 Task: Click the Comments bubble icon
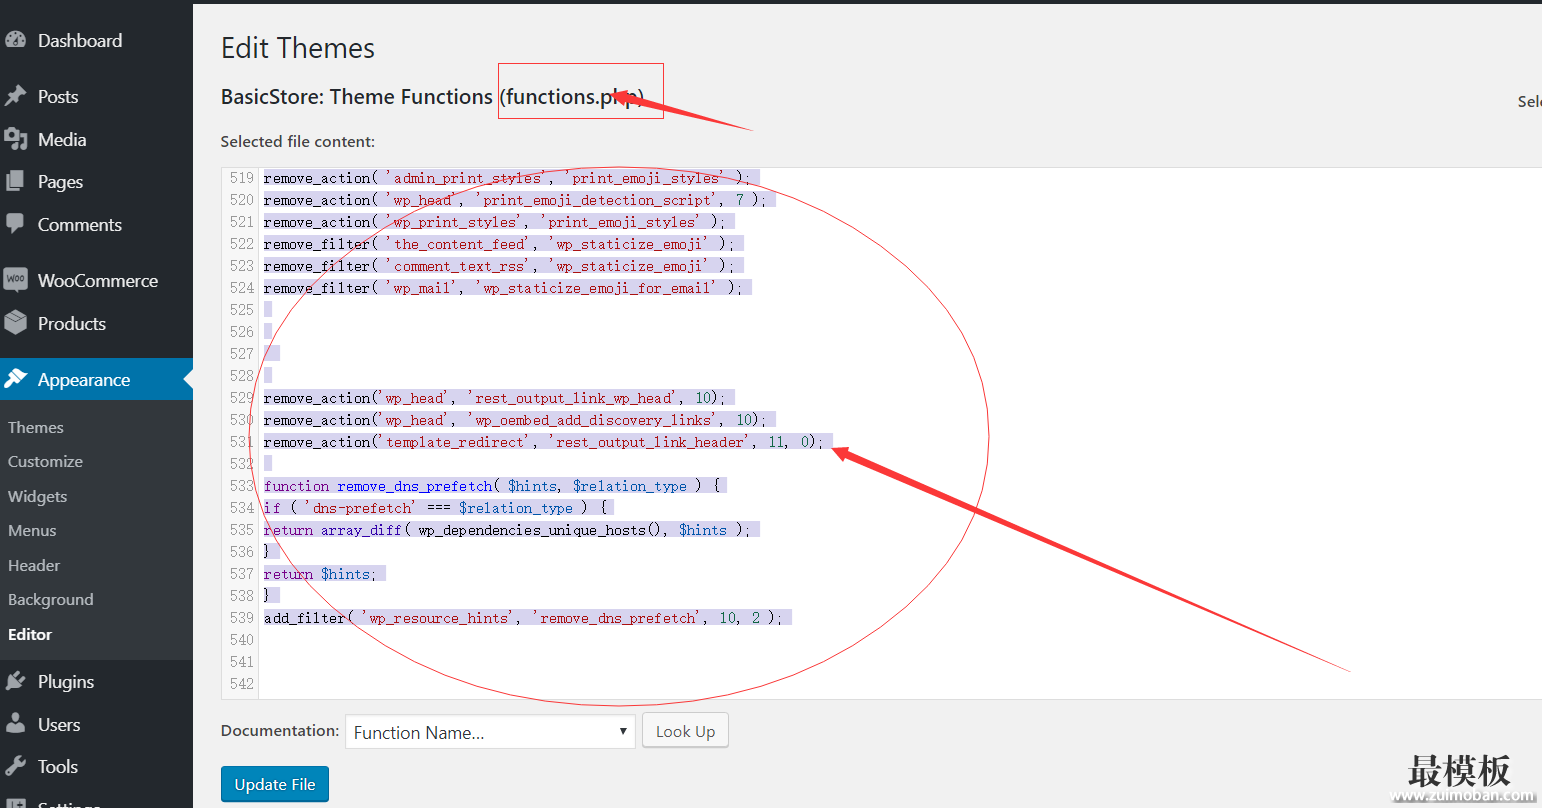(15, 224)
